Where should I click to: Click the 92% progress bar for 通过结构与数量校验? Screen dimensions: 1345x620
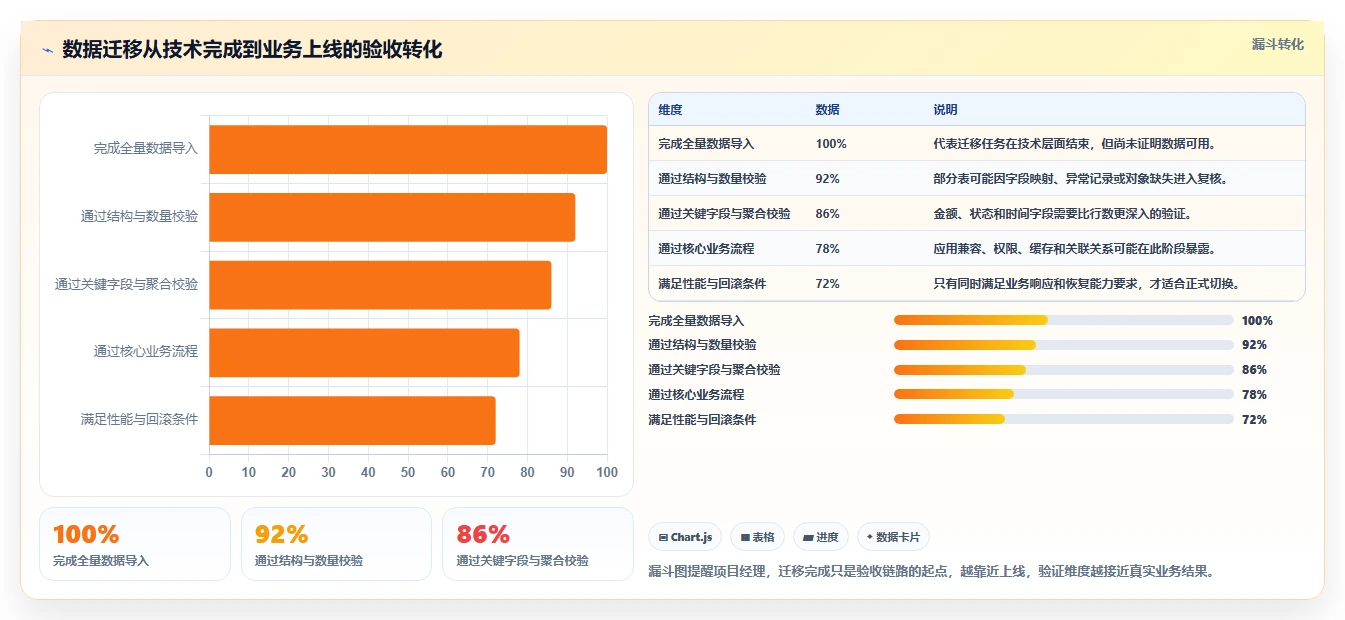tap(1064, 344)
